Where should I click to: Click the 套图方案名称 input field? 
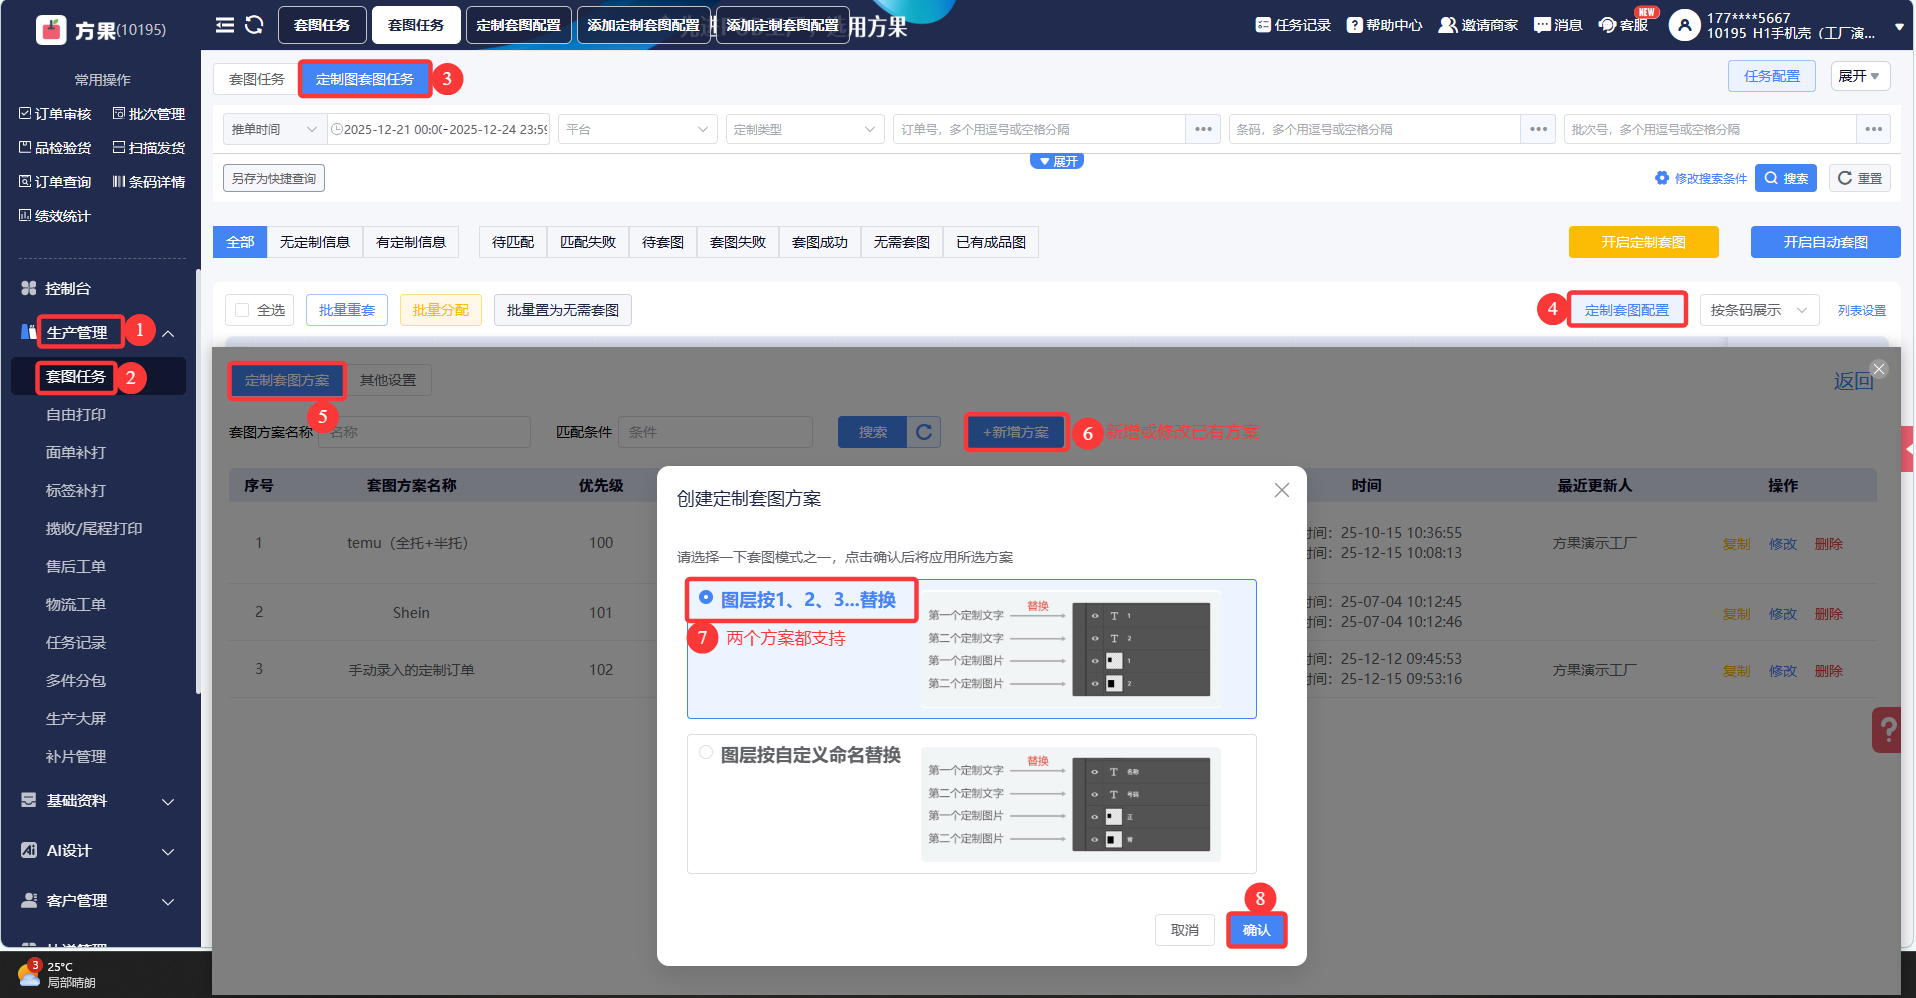click(x=424, y=432)
